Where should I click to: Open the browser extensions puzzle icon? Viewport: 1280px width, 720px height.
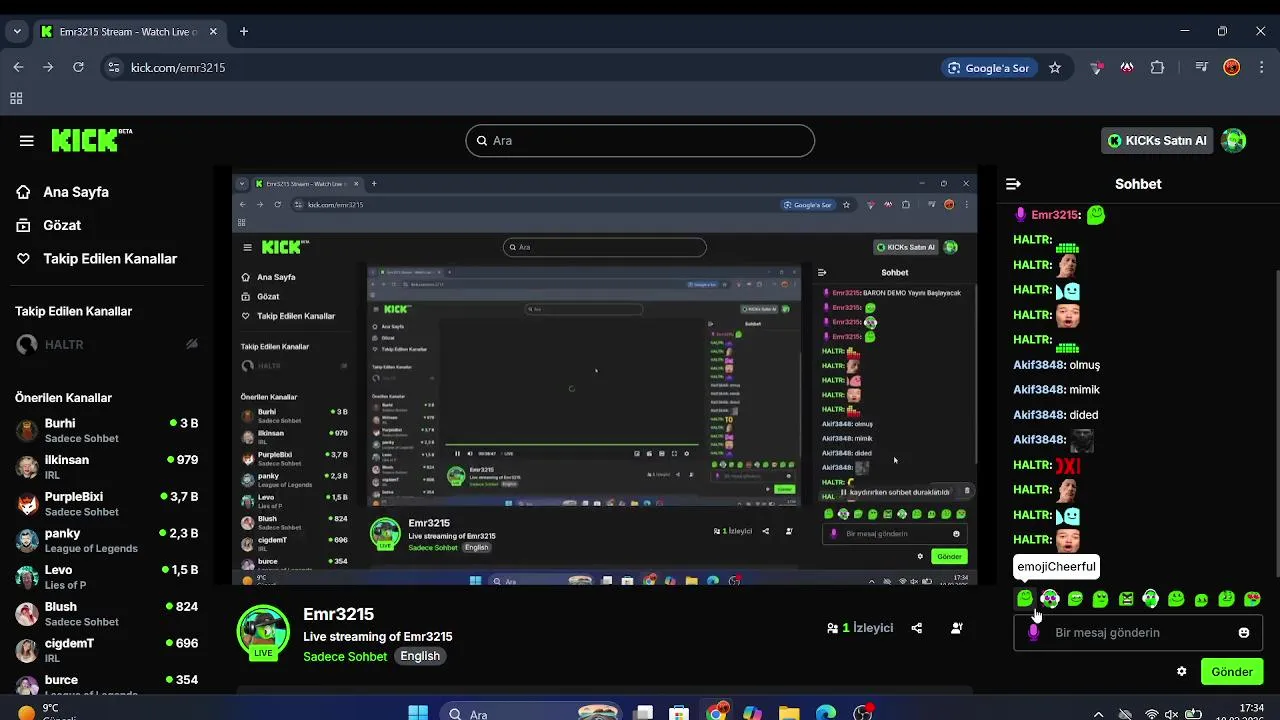pos(1157,68)
